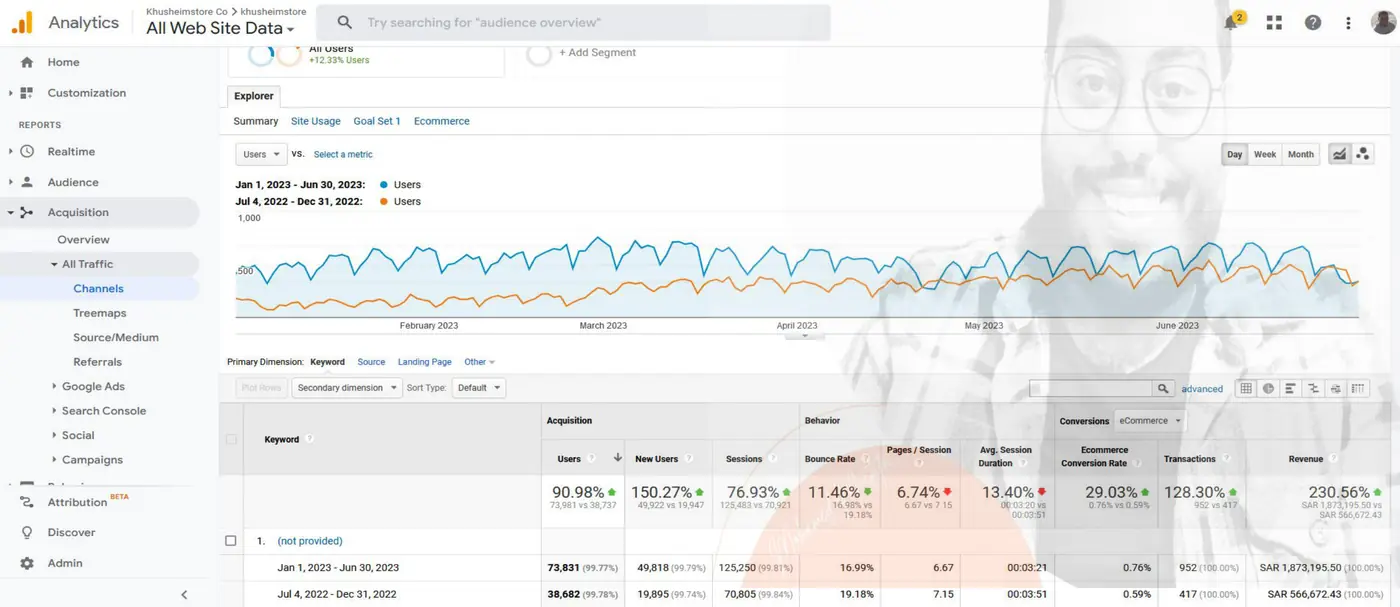Viewport: 1400px width, 607px height.
Task: Click the Google Analytics logo
Action: (x=22, y=22)
